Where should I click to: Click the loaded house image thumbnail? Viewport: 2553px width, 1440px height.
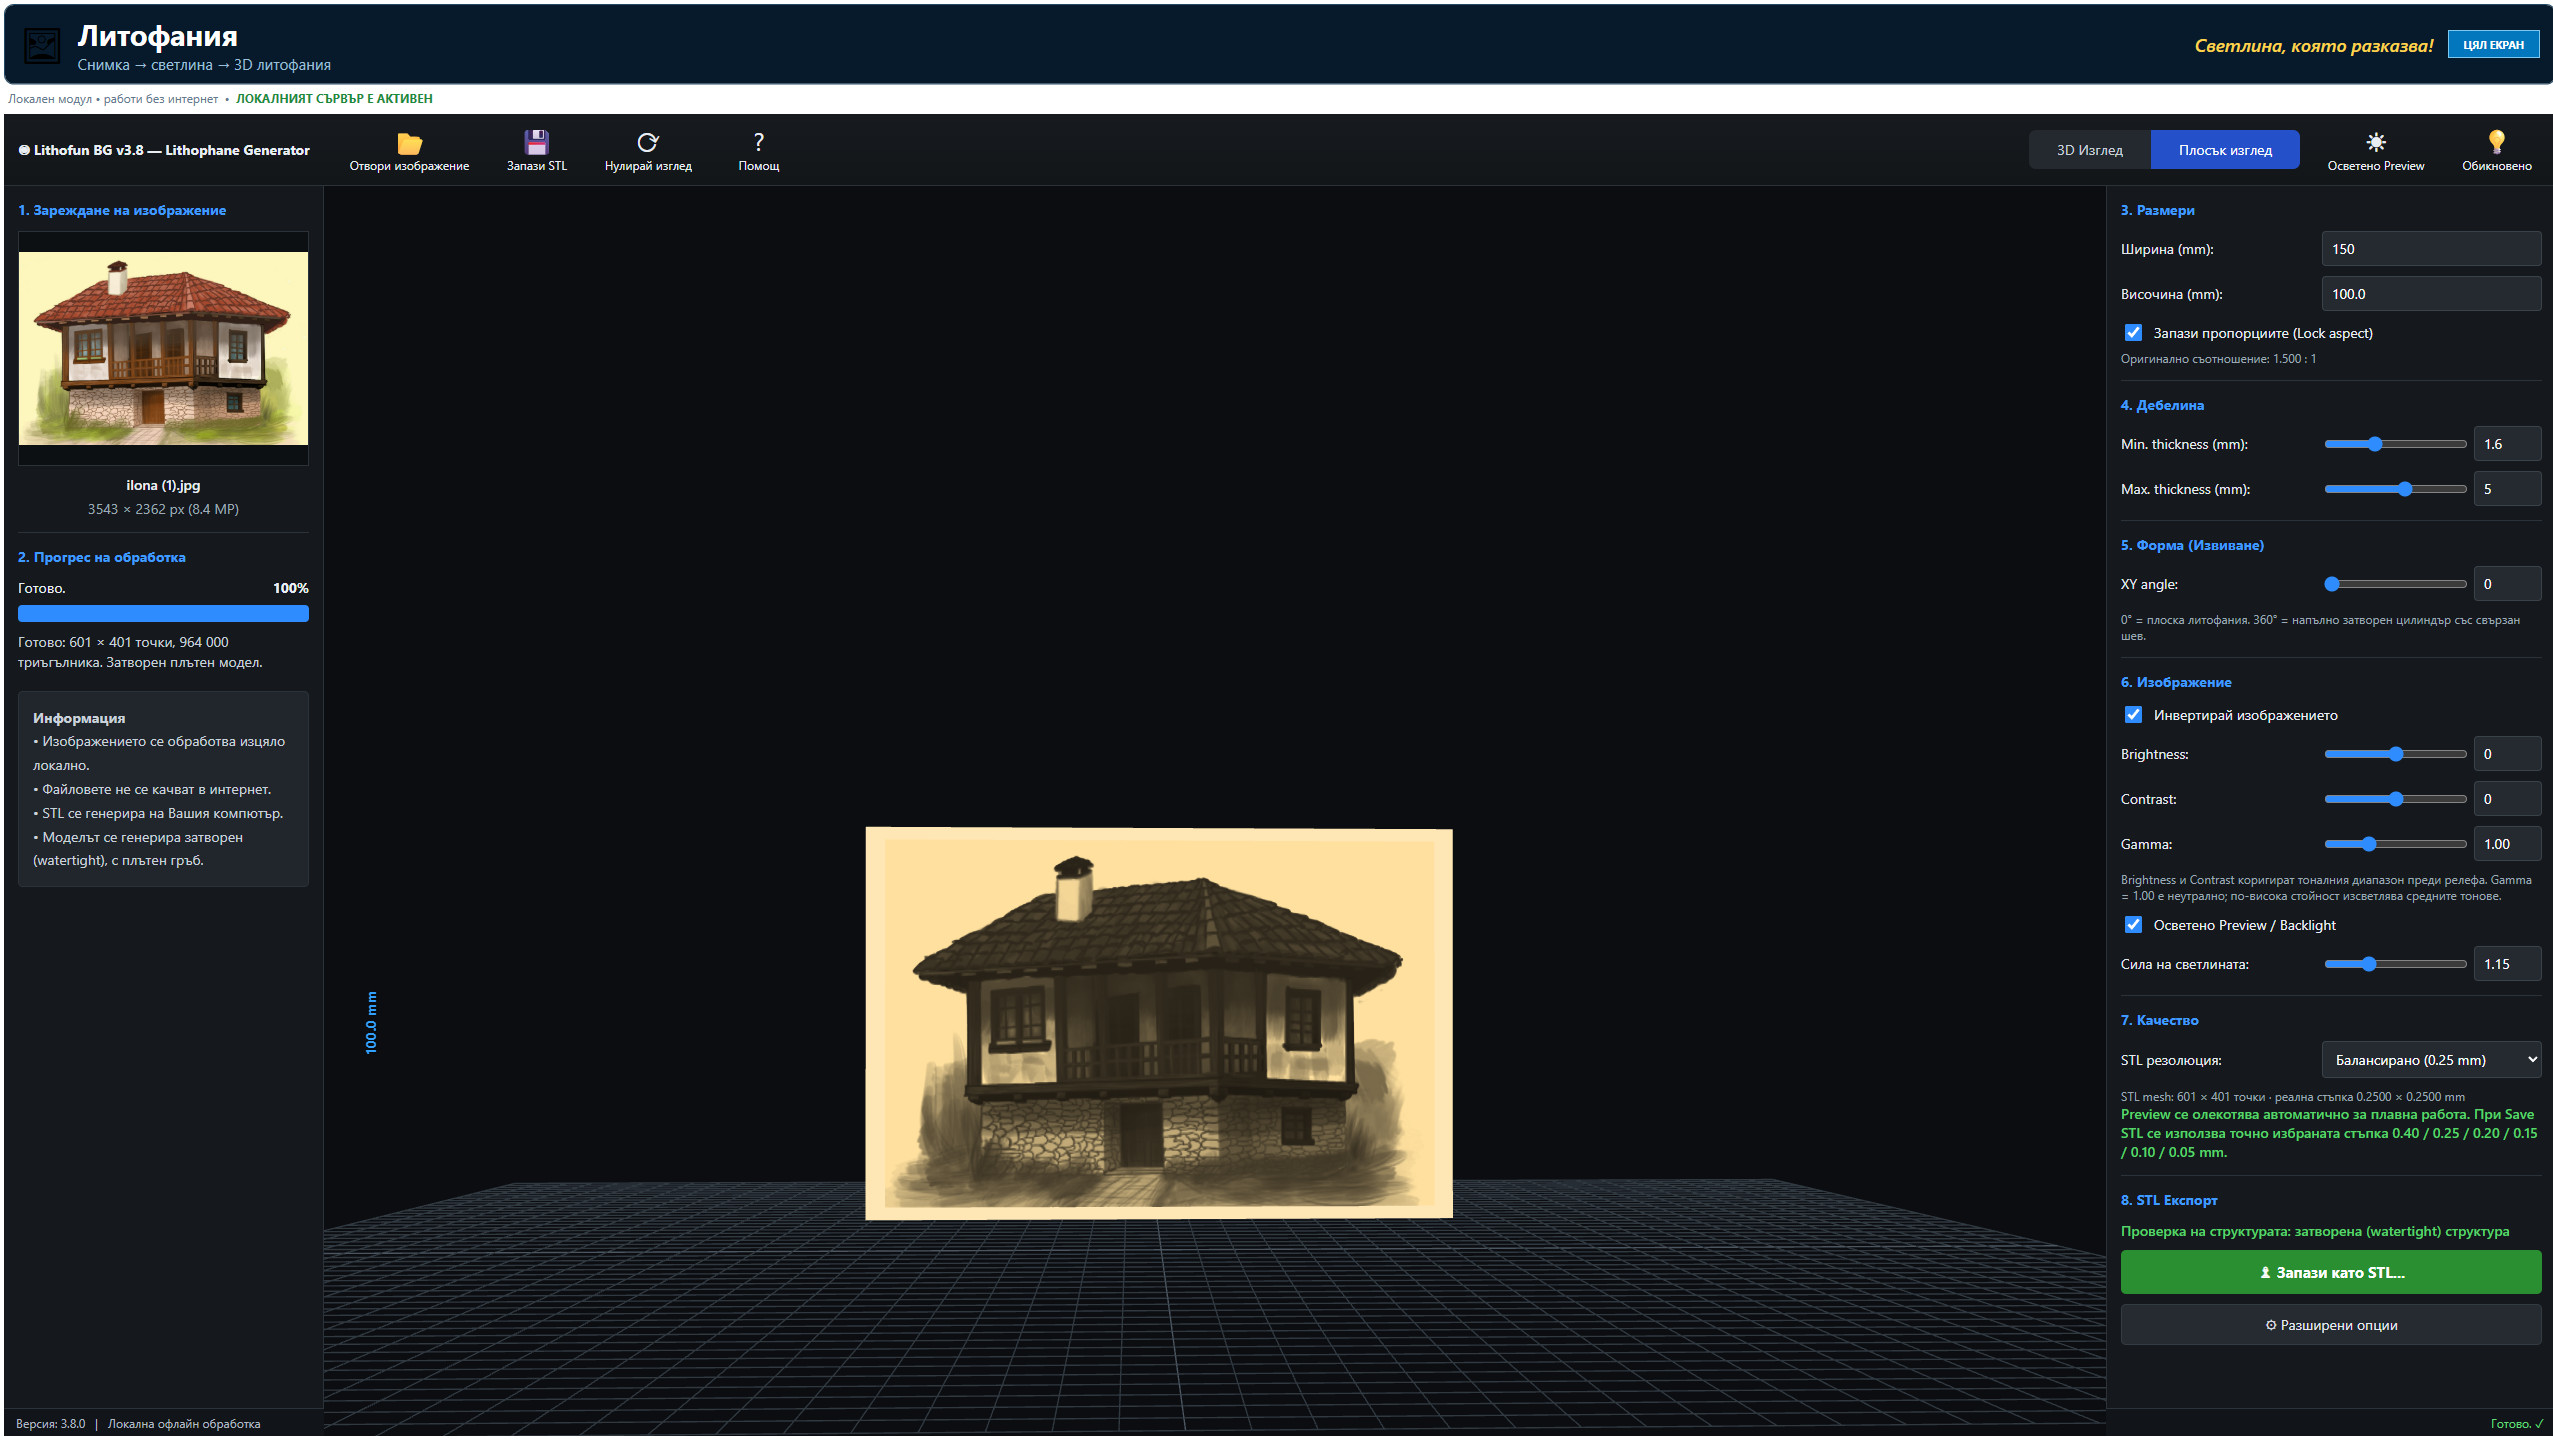pyautogui.click(x=163, y=349)
